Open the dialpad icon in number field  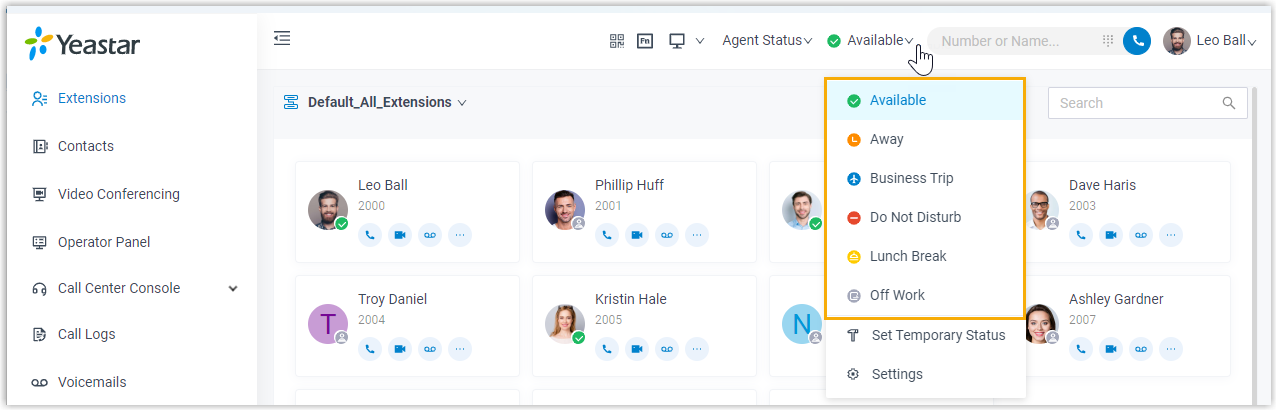(x=1108, y=41)
